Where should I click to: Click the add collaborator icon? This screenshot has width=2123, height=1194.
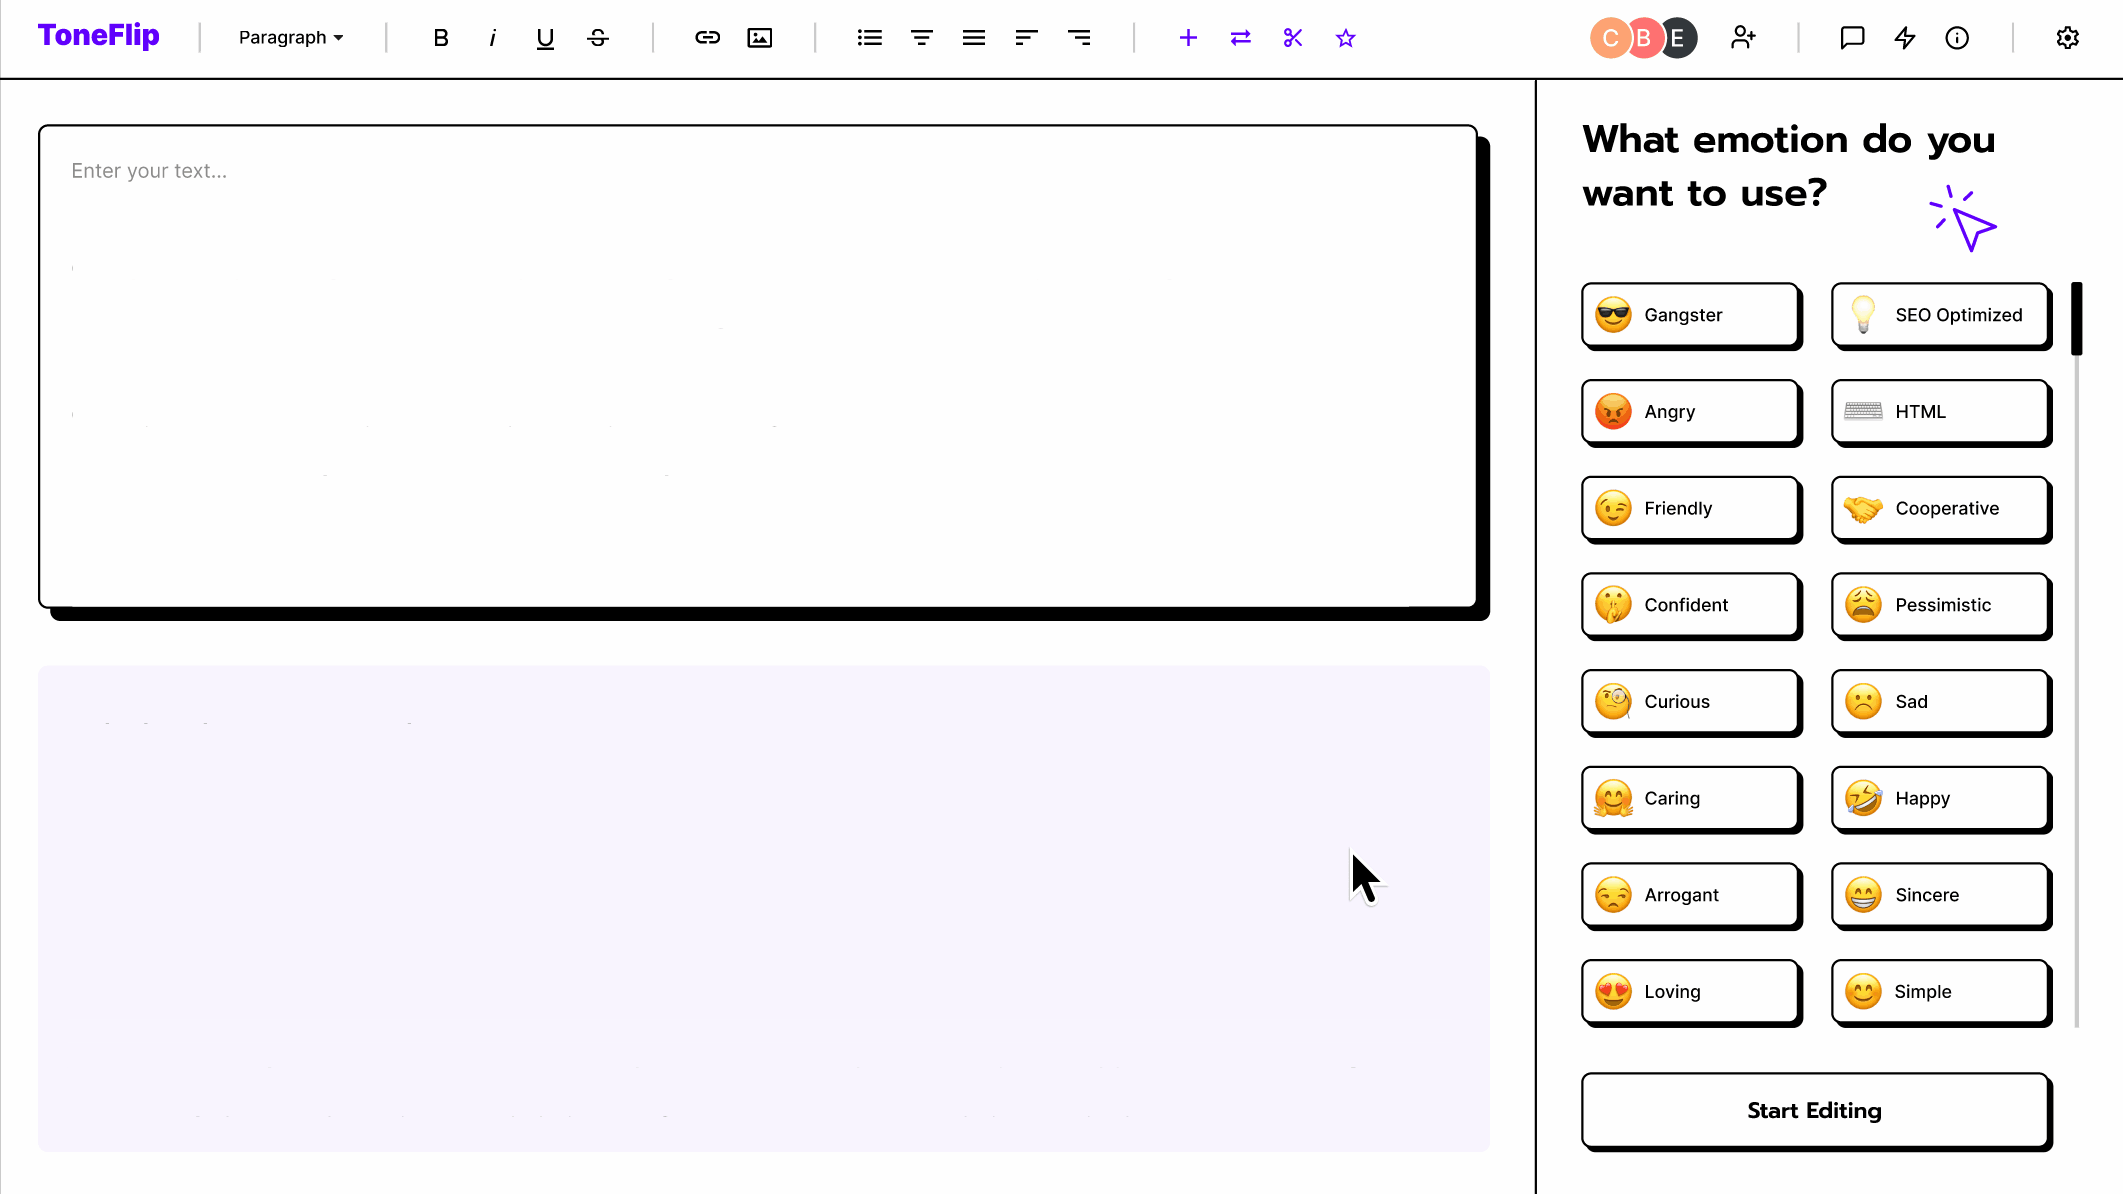pyautogui.click(x=1743, y=38)
